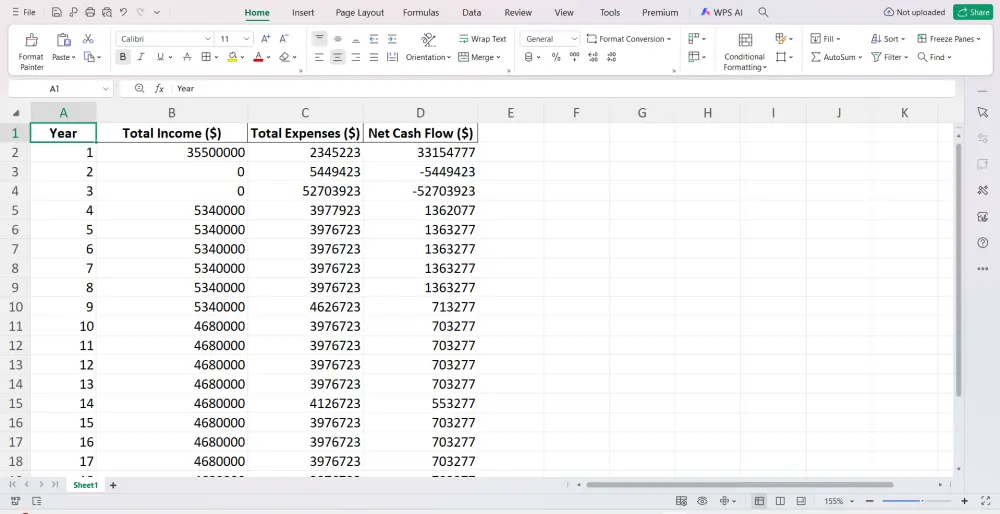Viewport: 1000px width, 514px height.
Task: Toggle middle vertical alignment
Action: (x=338, y=39)
